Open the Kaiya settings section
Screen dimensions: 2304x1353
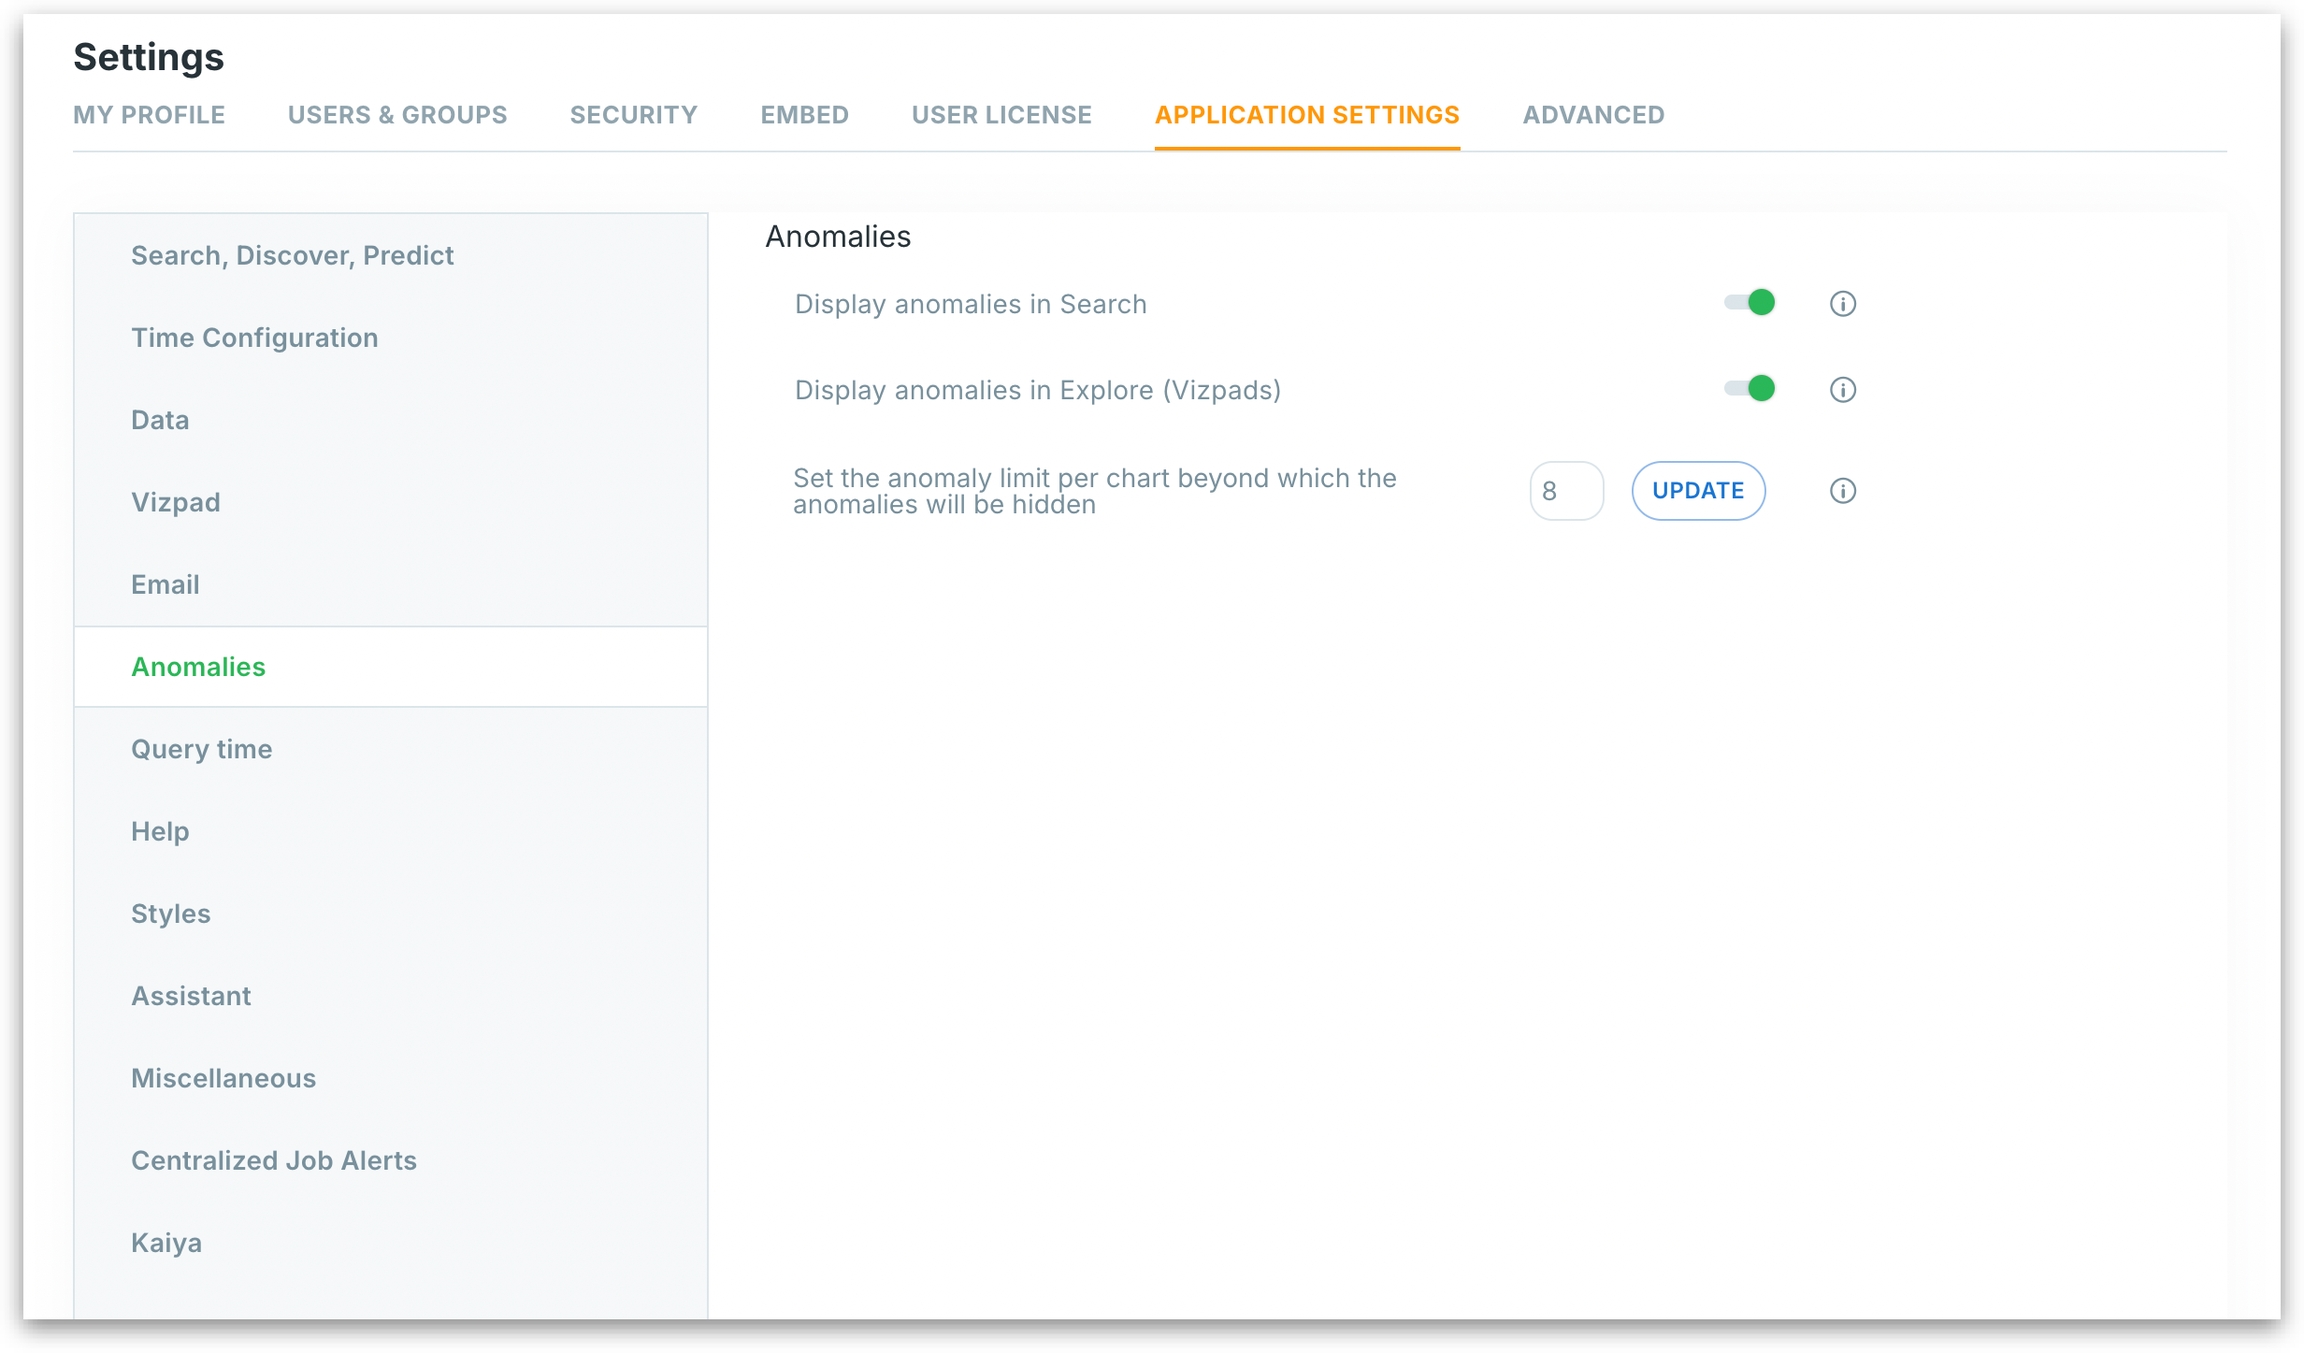tap(166, 1243)
